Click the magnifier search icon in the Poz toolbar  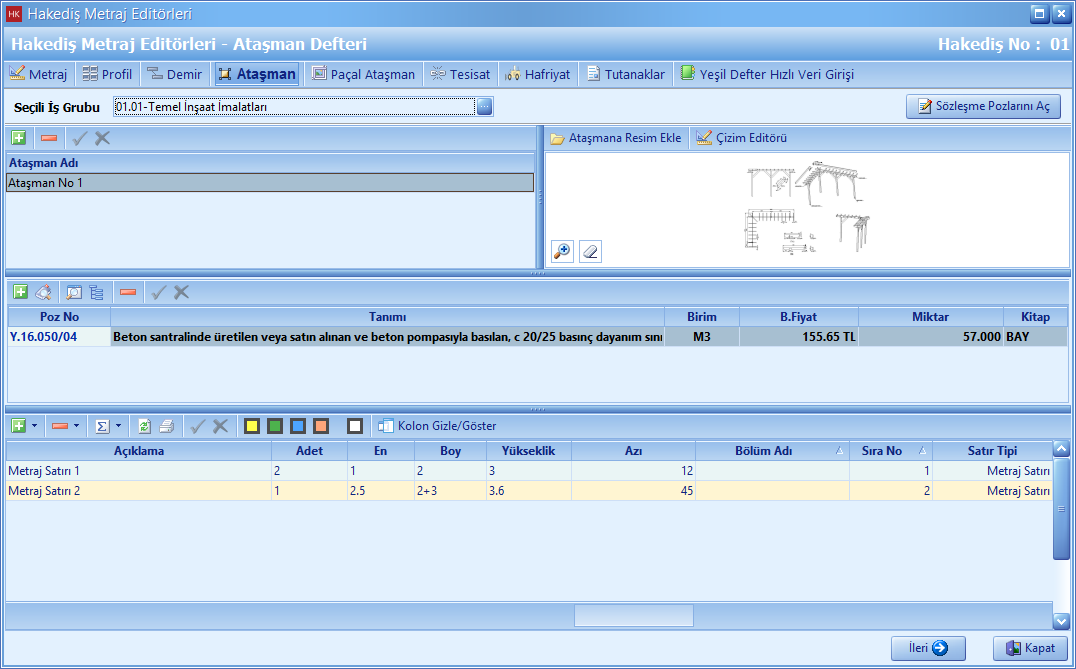tap(74, 292)
